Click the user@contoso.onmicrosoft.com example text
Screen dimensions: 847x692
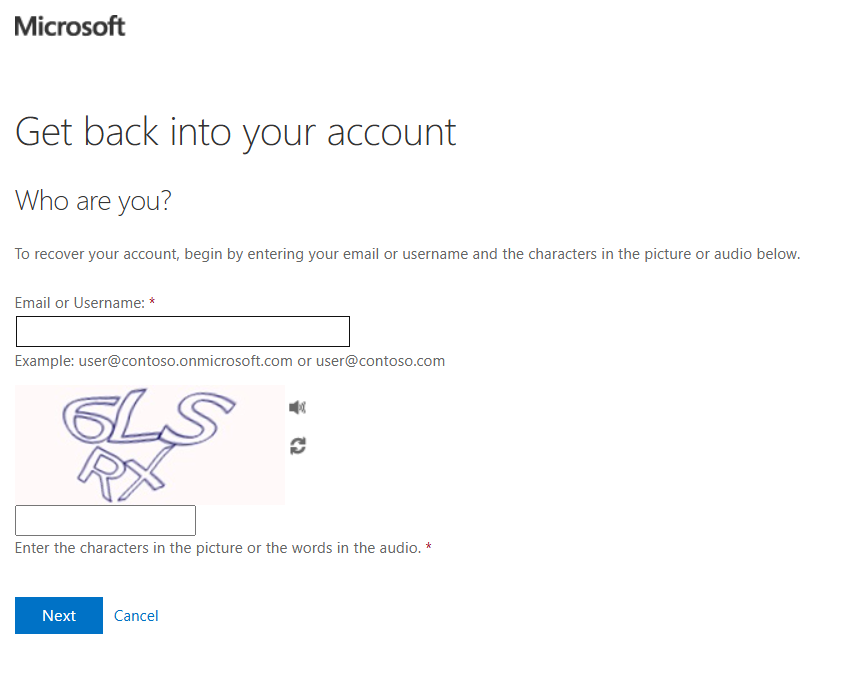(x=185, y=361)
